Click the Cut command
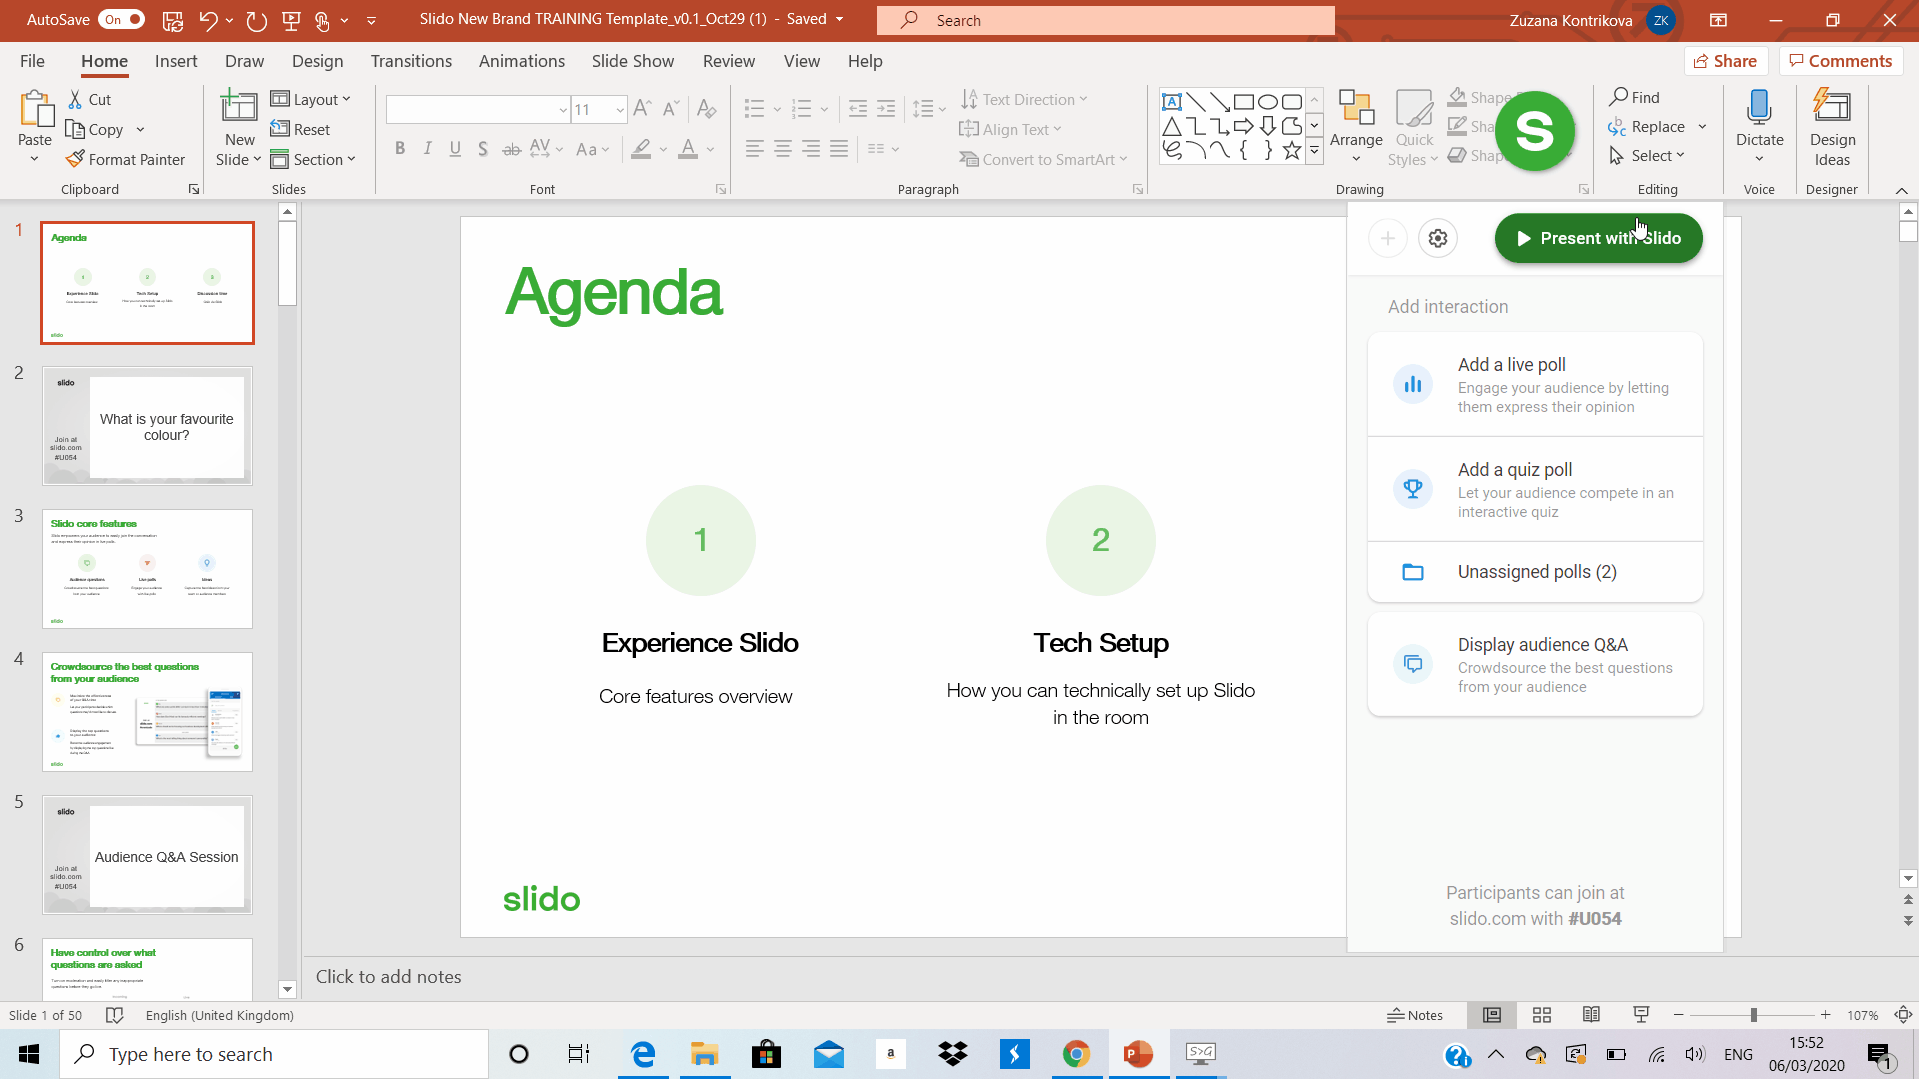Image resolution: width=1919 pixels, height=1079 pixels. pos(89,99)
